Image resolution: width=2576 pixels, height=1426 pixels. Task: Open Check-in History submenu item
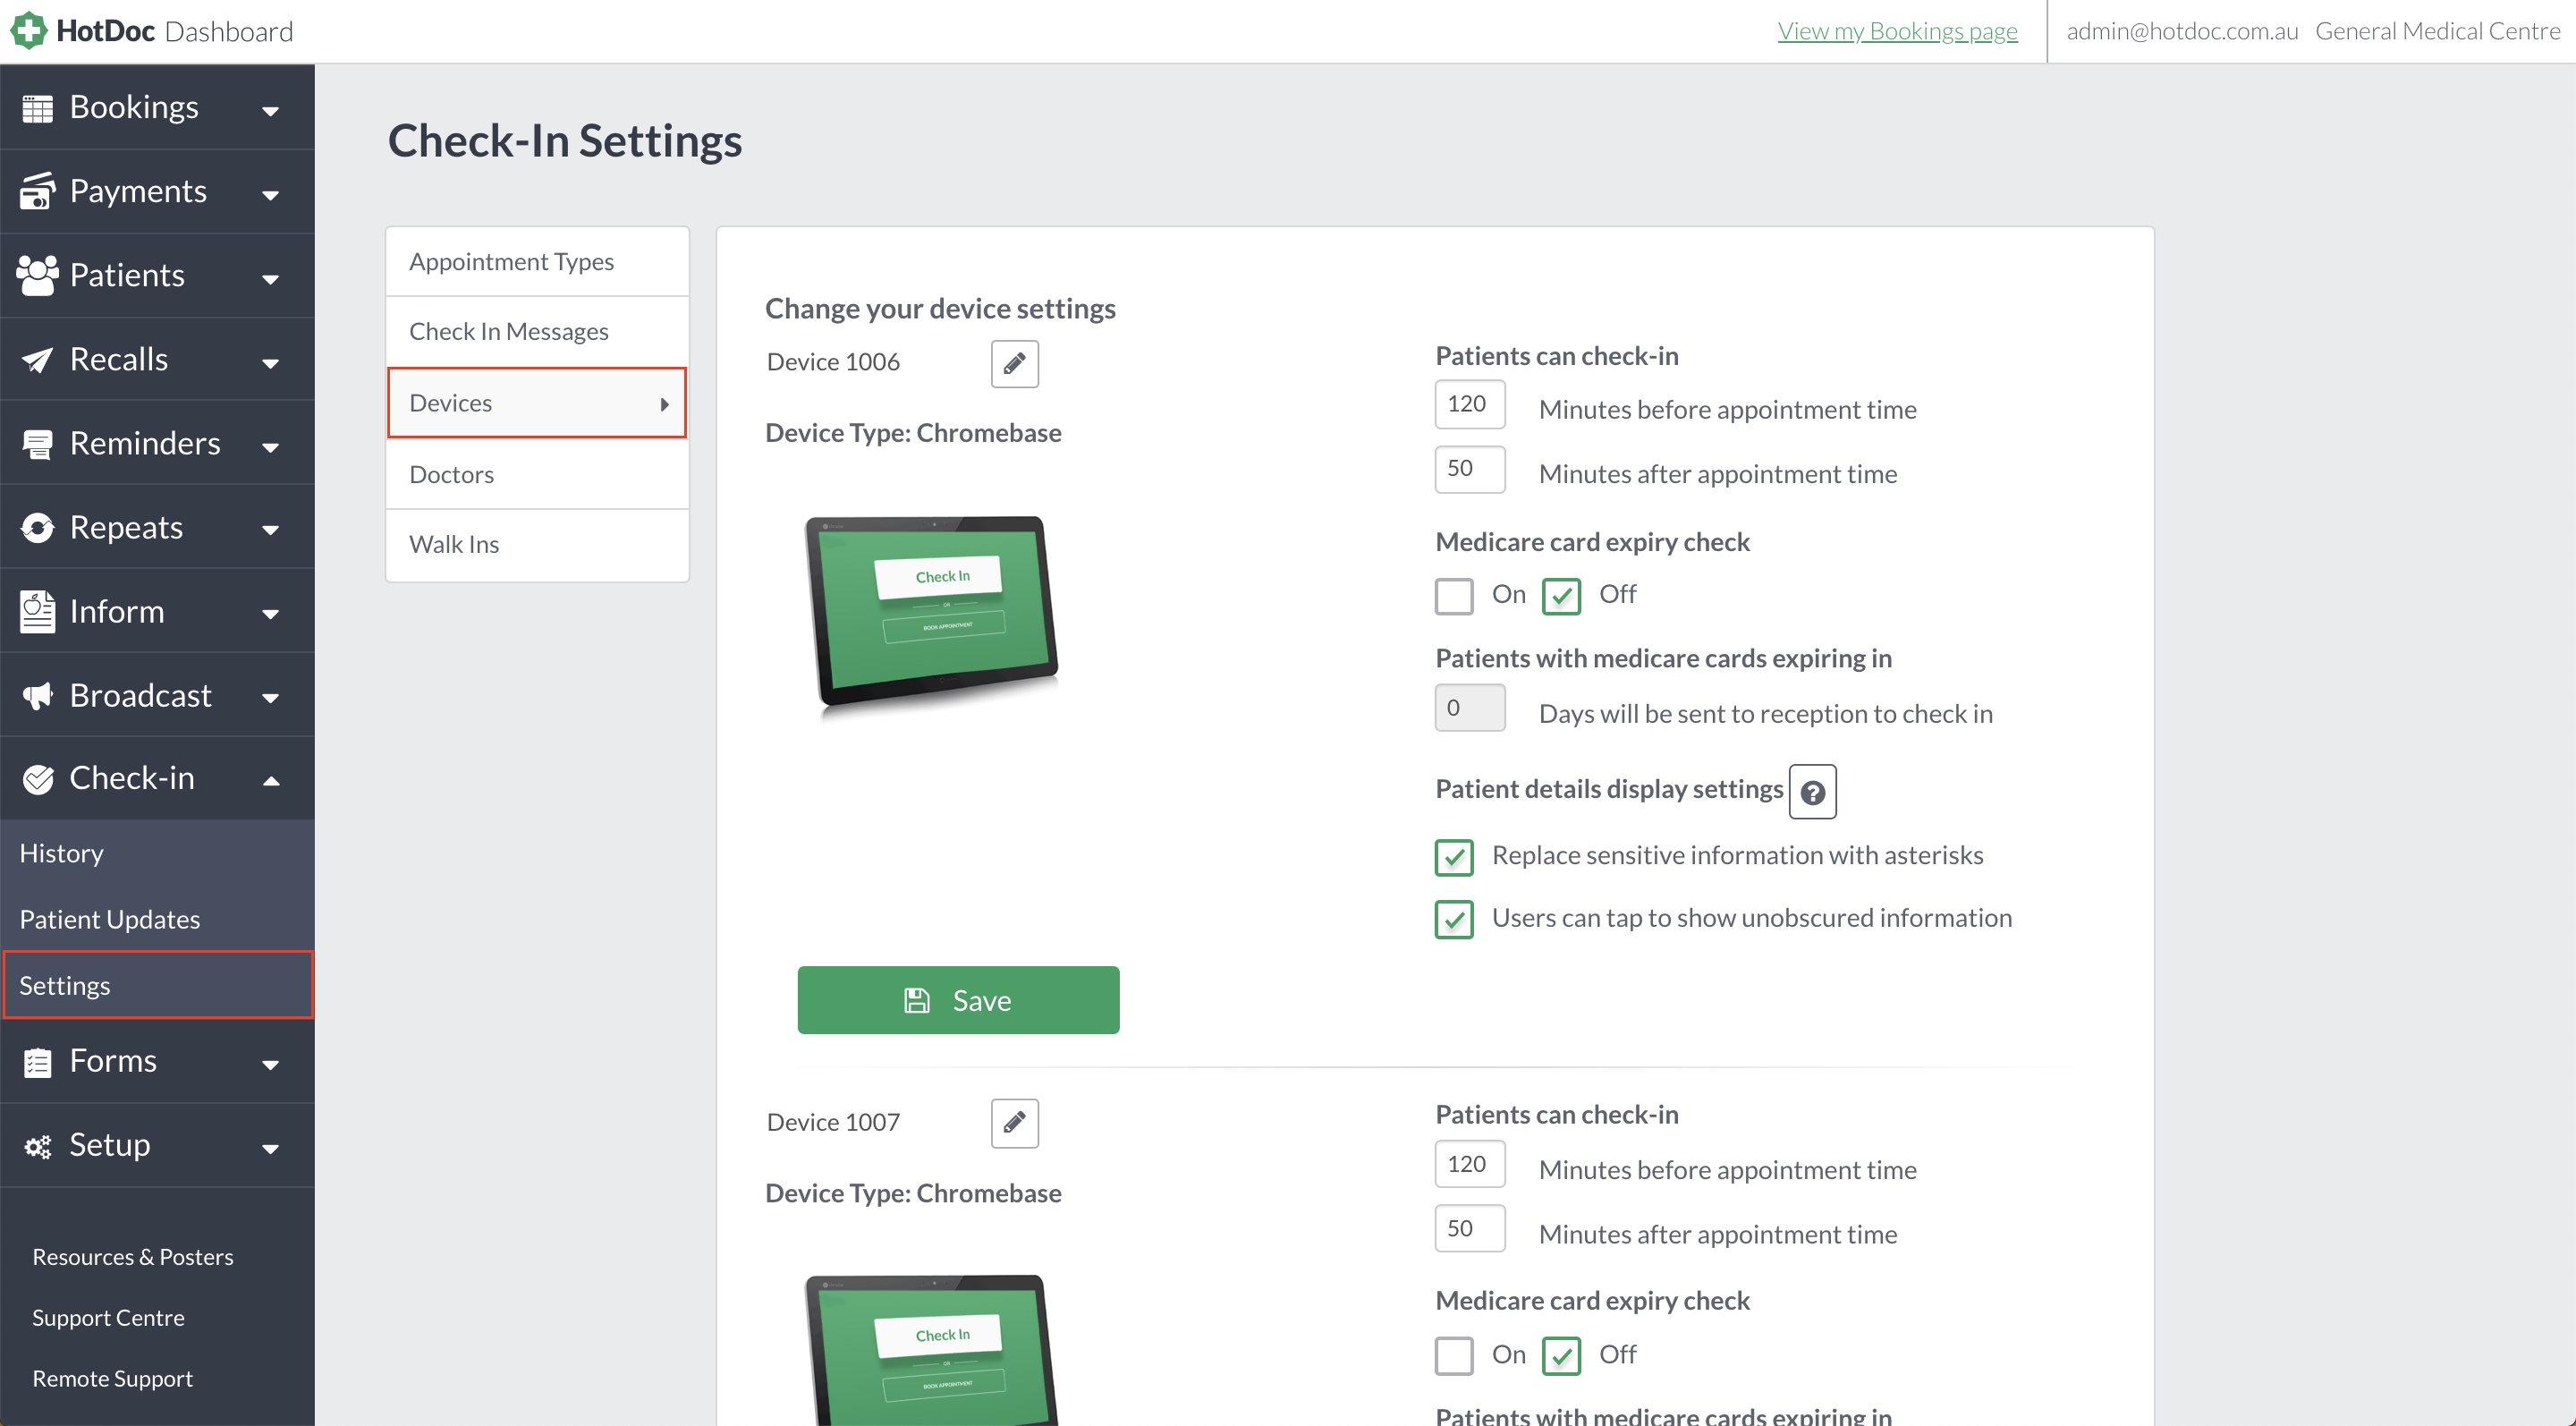click(x=157, y=853)
